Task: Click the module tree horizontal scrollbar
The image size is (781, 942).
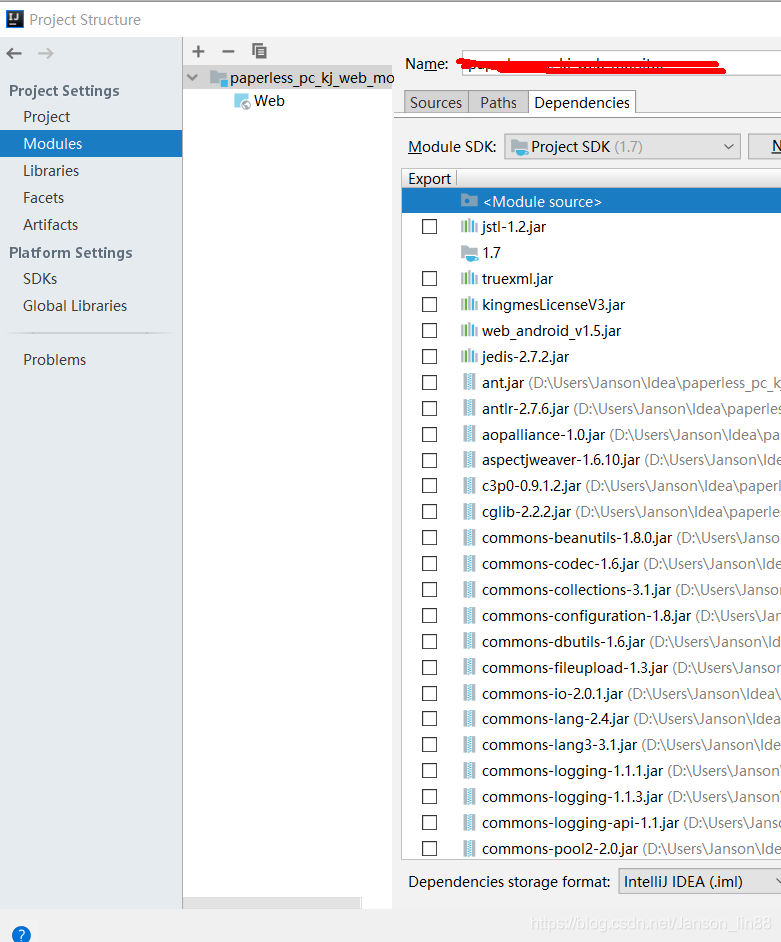Action: point(272,903)
